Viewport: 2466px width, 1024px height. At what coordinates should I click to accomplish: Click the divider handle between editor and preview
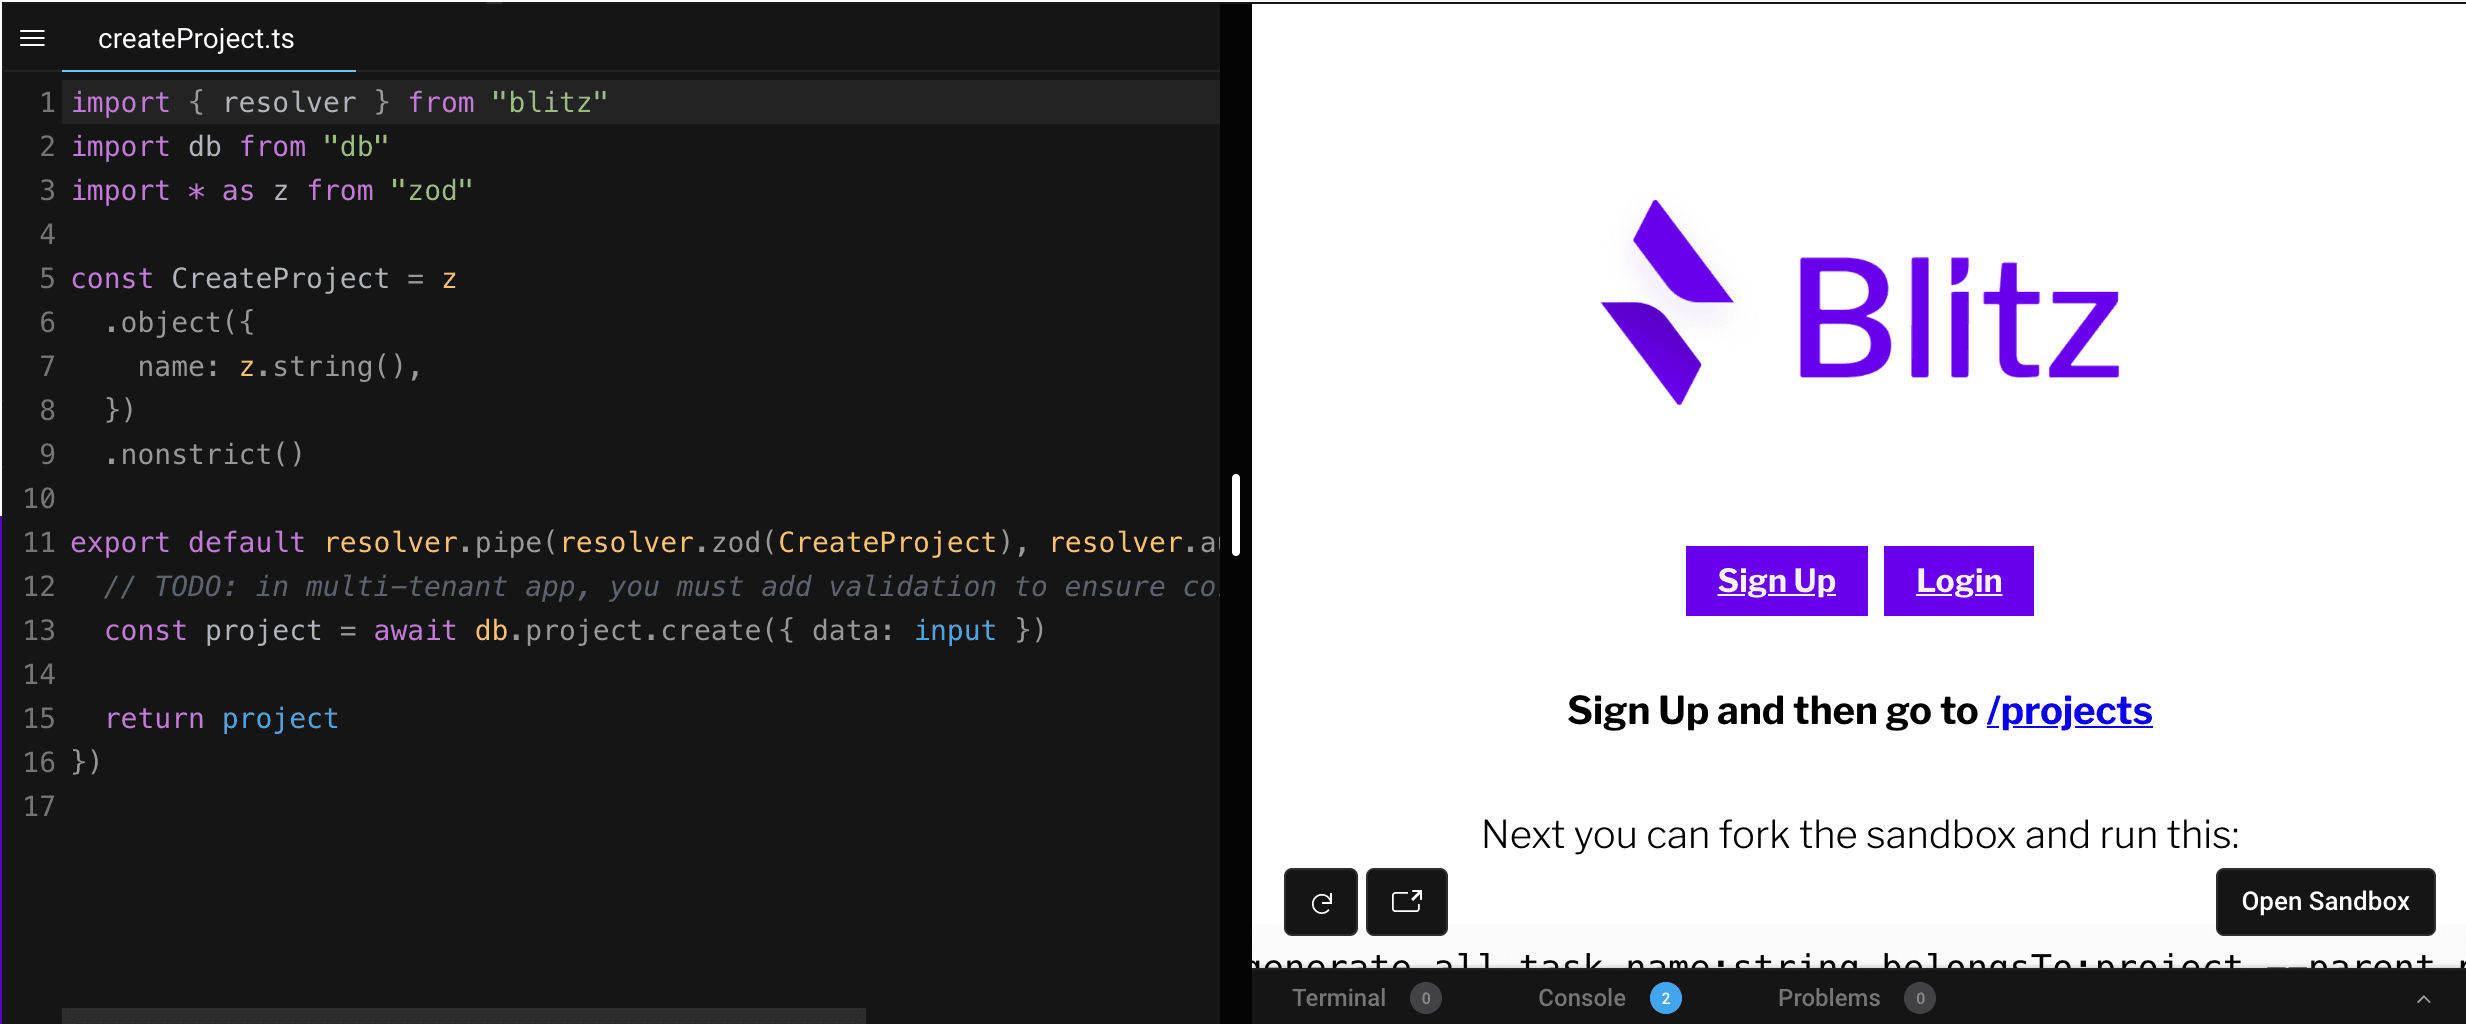point(1235,516)
